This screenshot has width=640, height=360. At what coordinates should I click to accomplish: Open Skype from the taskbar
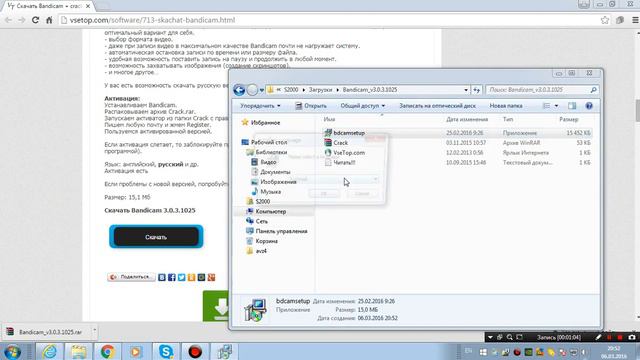pos(166,351)
